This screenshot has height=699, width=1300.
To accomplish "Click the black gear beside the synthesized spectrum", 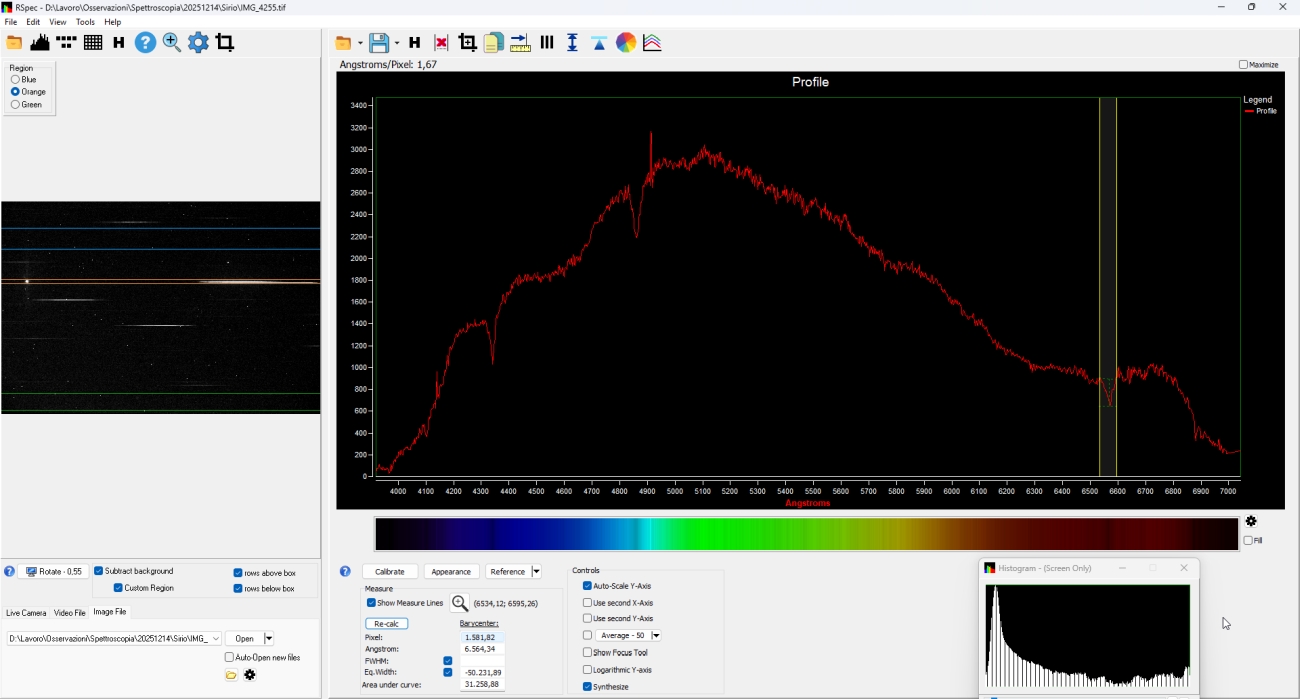I will coord(1251,521).
